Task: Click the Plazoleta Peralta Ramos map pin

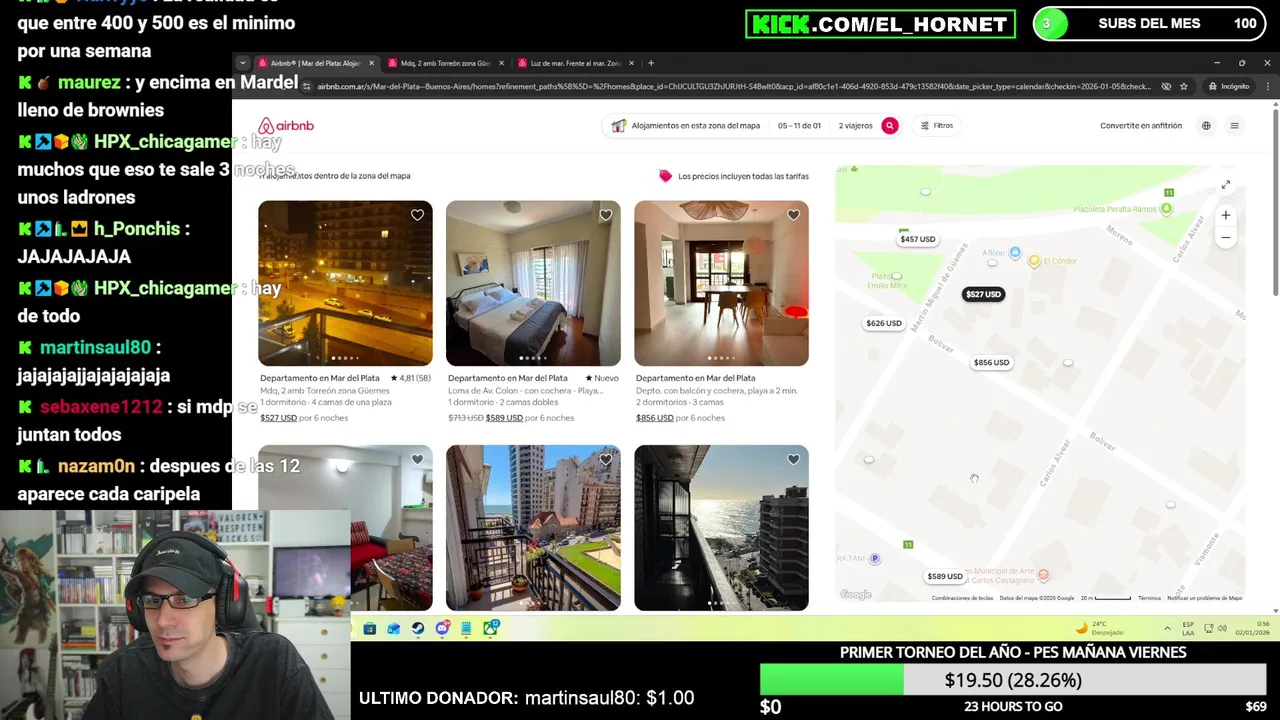Action: click(1166, 209)
